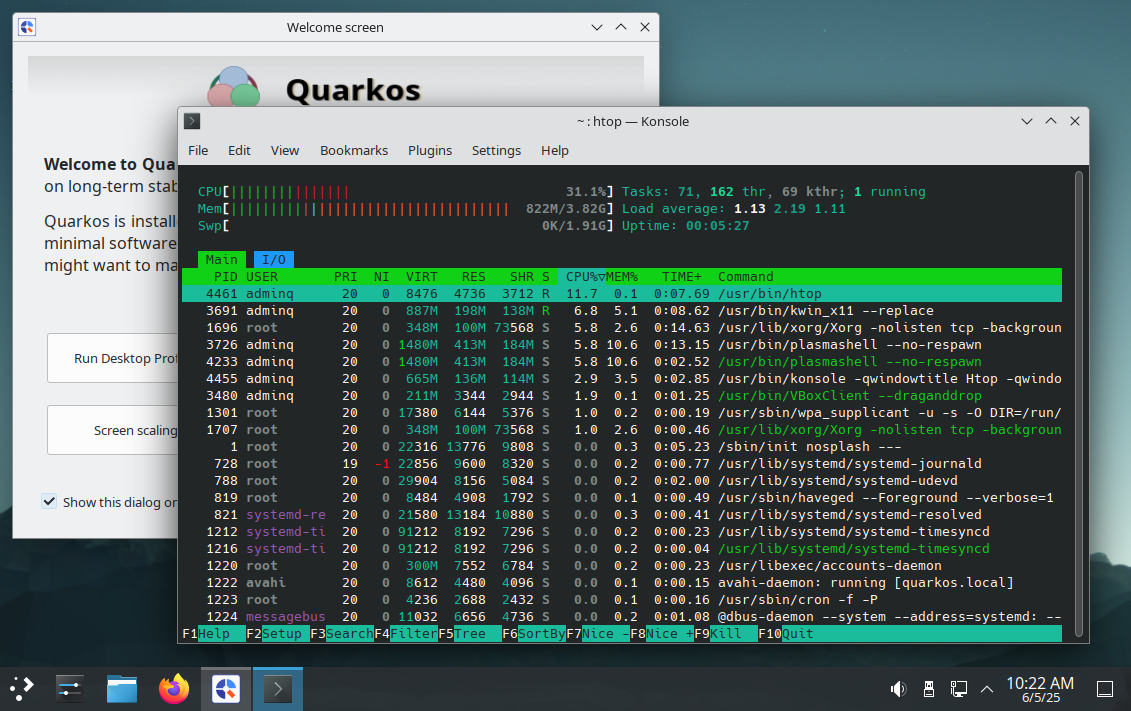
Task: Click the Konsole taskbar entry
Action: pyautogui.click(x=277, y=688)
